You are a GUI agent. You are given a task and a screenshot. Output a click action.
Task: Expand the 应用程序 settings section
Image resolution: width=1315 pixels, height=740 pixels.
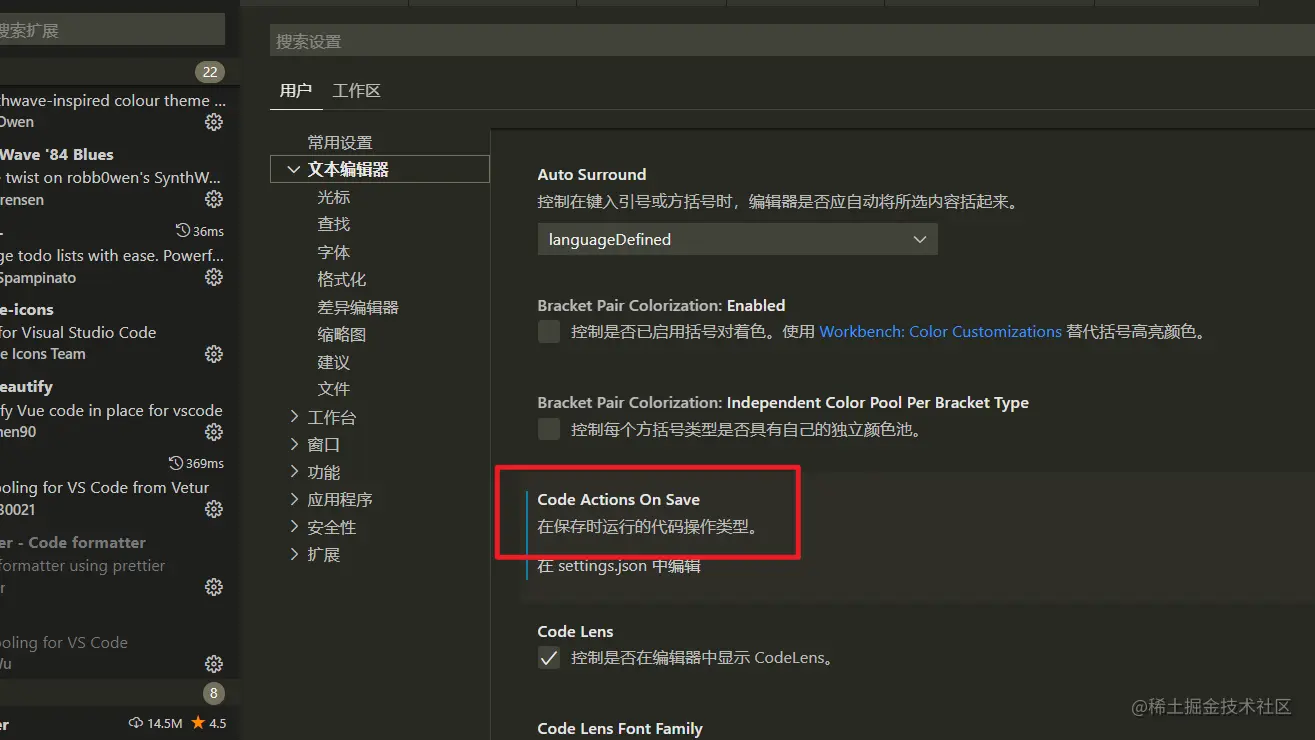(294, 499)
